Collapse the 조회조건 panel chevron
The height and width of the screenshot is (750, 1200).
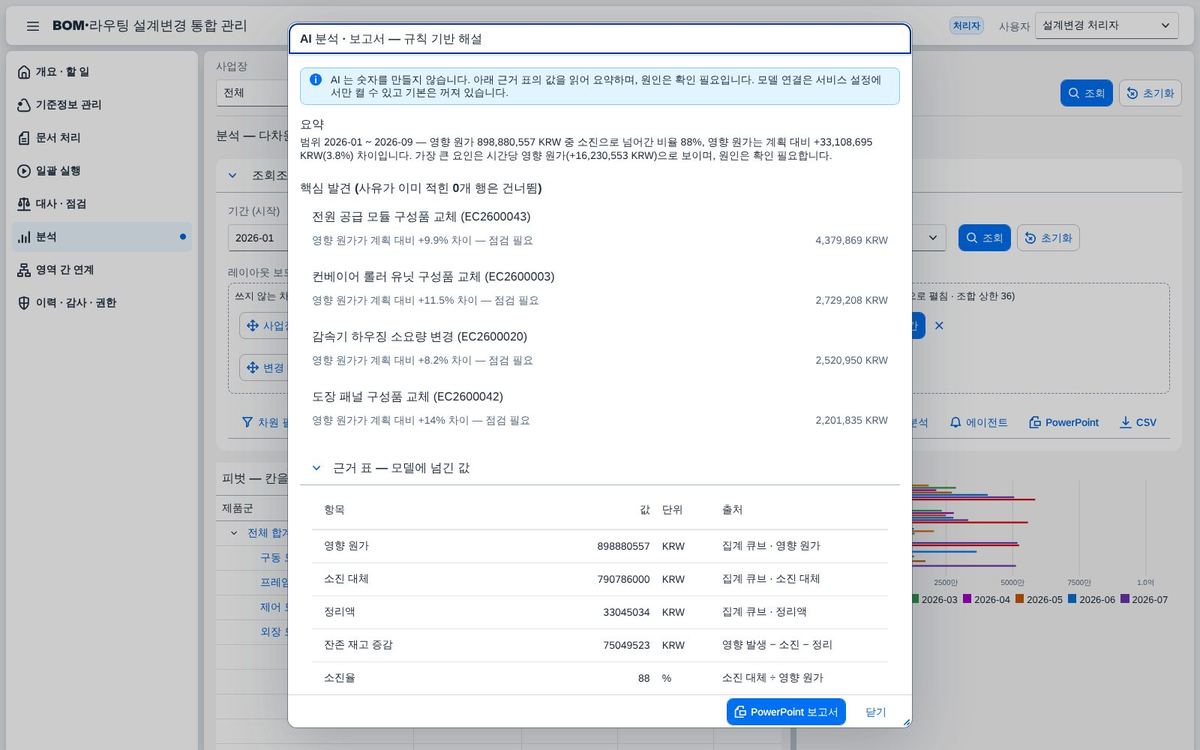[233, 175]
